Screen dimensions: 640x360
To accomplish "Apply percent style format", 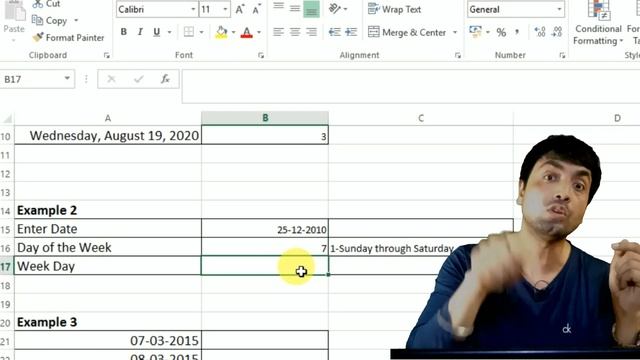I will tap(501, 32).
